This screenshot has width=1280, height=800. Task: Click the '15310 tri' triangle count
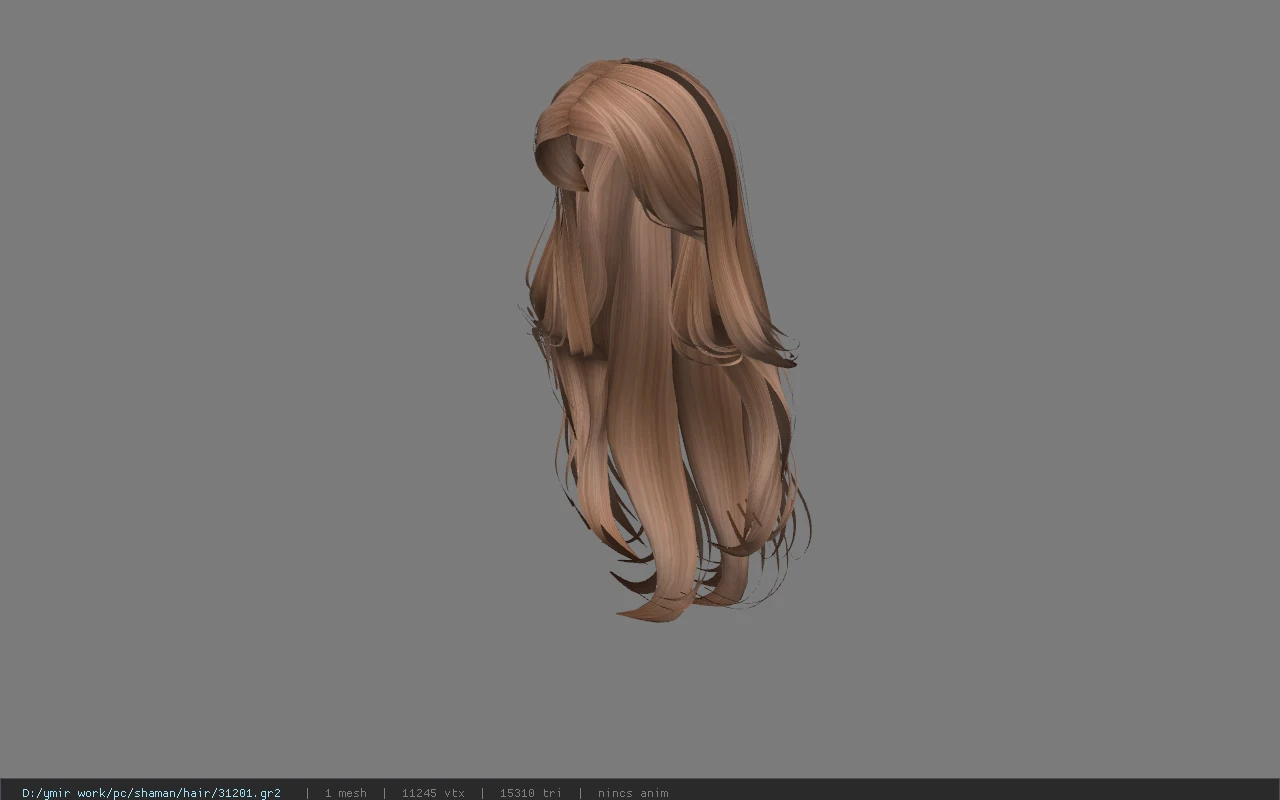click(530, 793)
